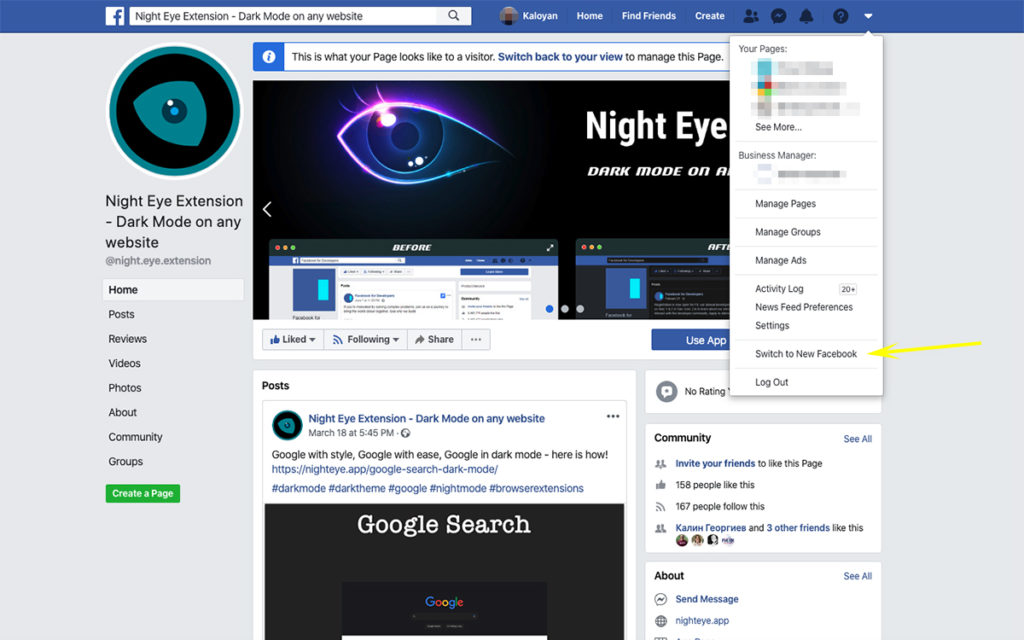Close the account dropdown arrow
This screenshot has width=1024, height=640.
(868, 16)
